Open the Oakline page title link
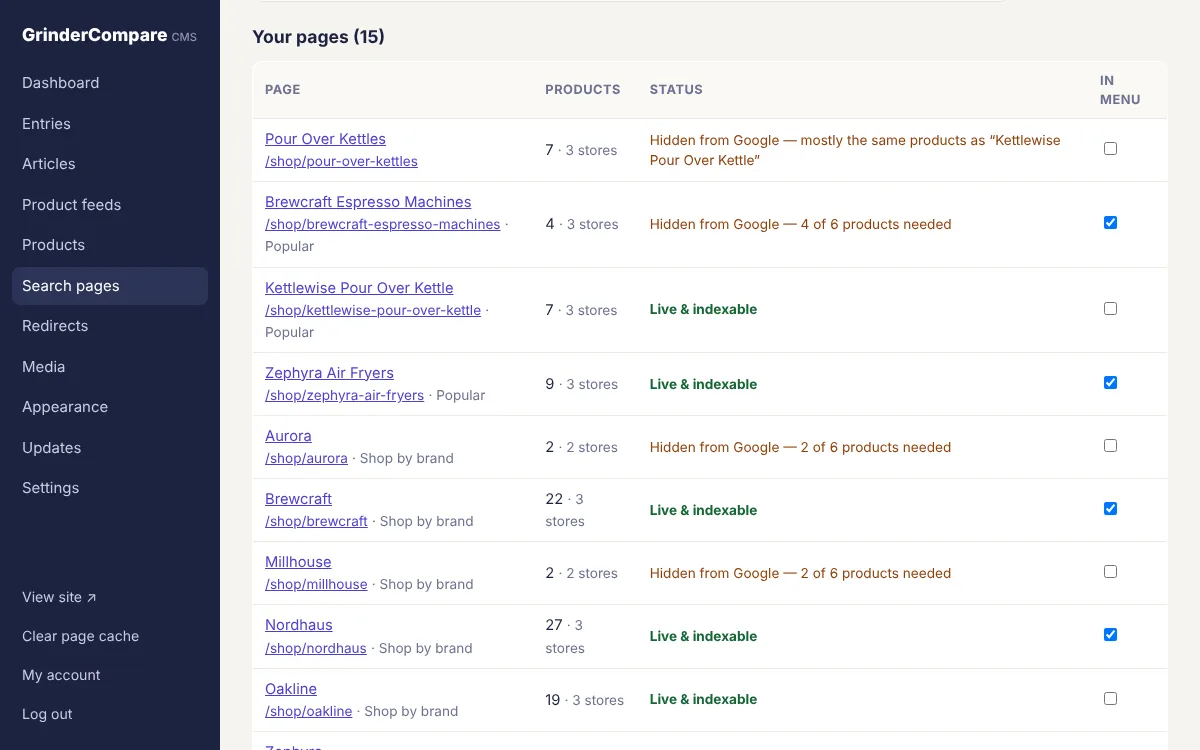Viewport: 1200px width, 750px height. click(291, 689)
